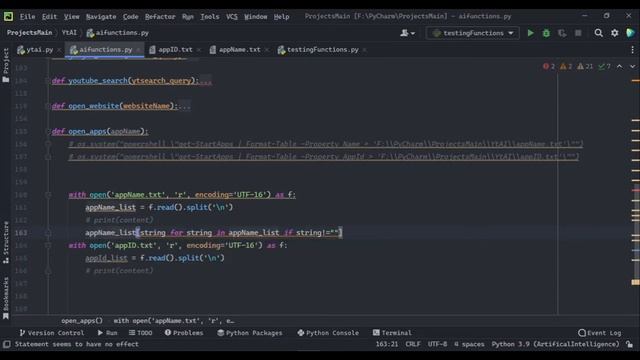The height and width of the screenshot is (360, 640).
Task: Close the appName.txt tab
Action: pos(267,50)
